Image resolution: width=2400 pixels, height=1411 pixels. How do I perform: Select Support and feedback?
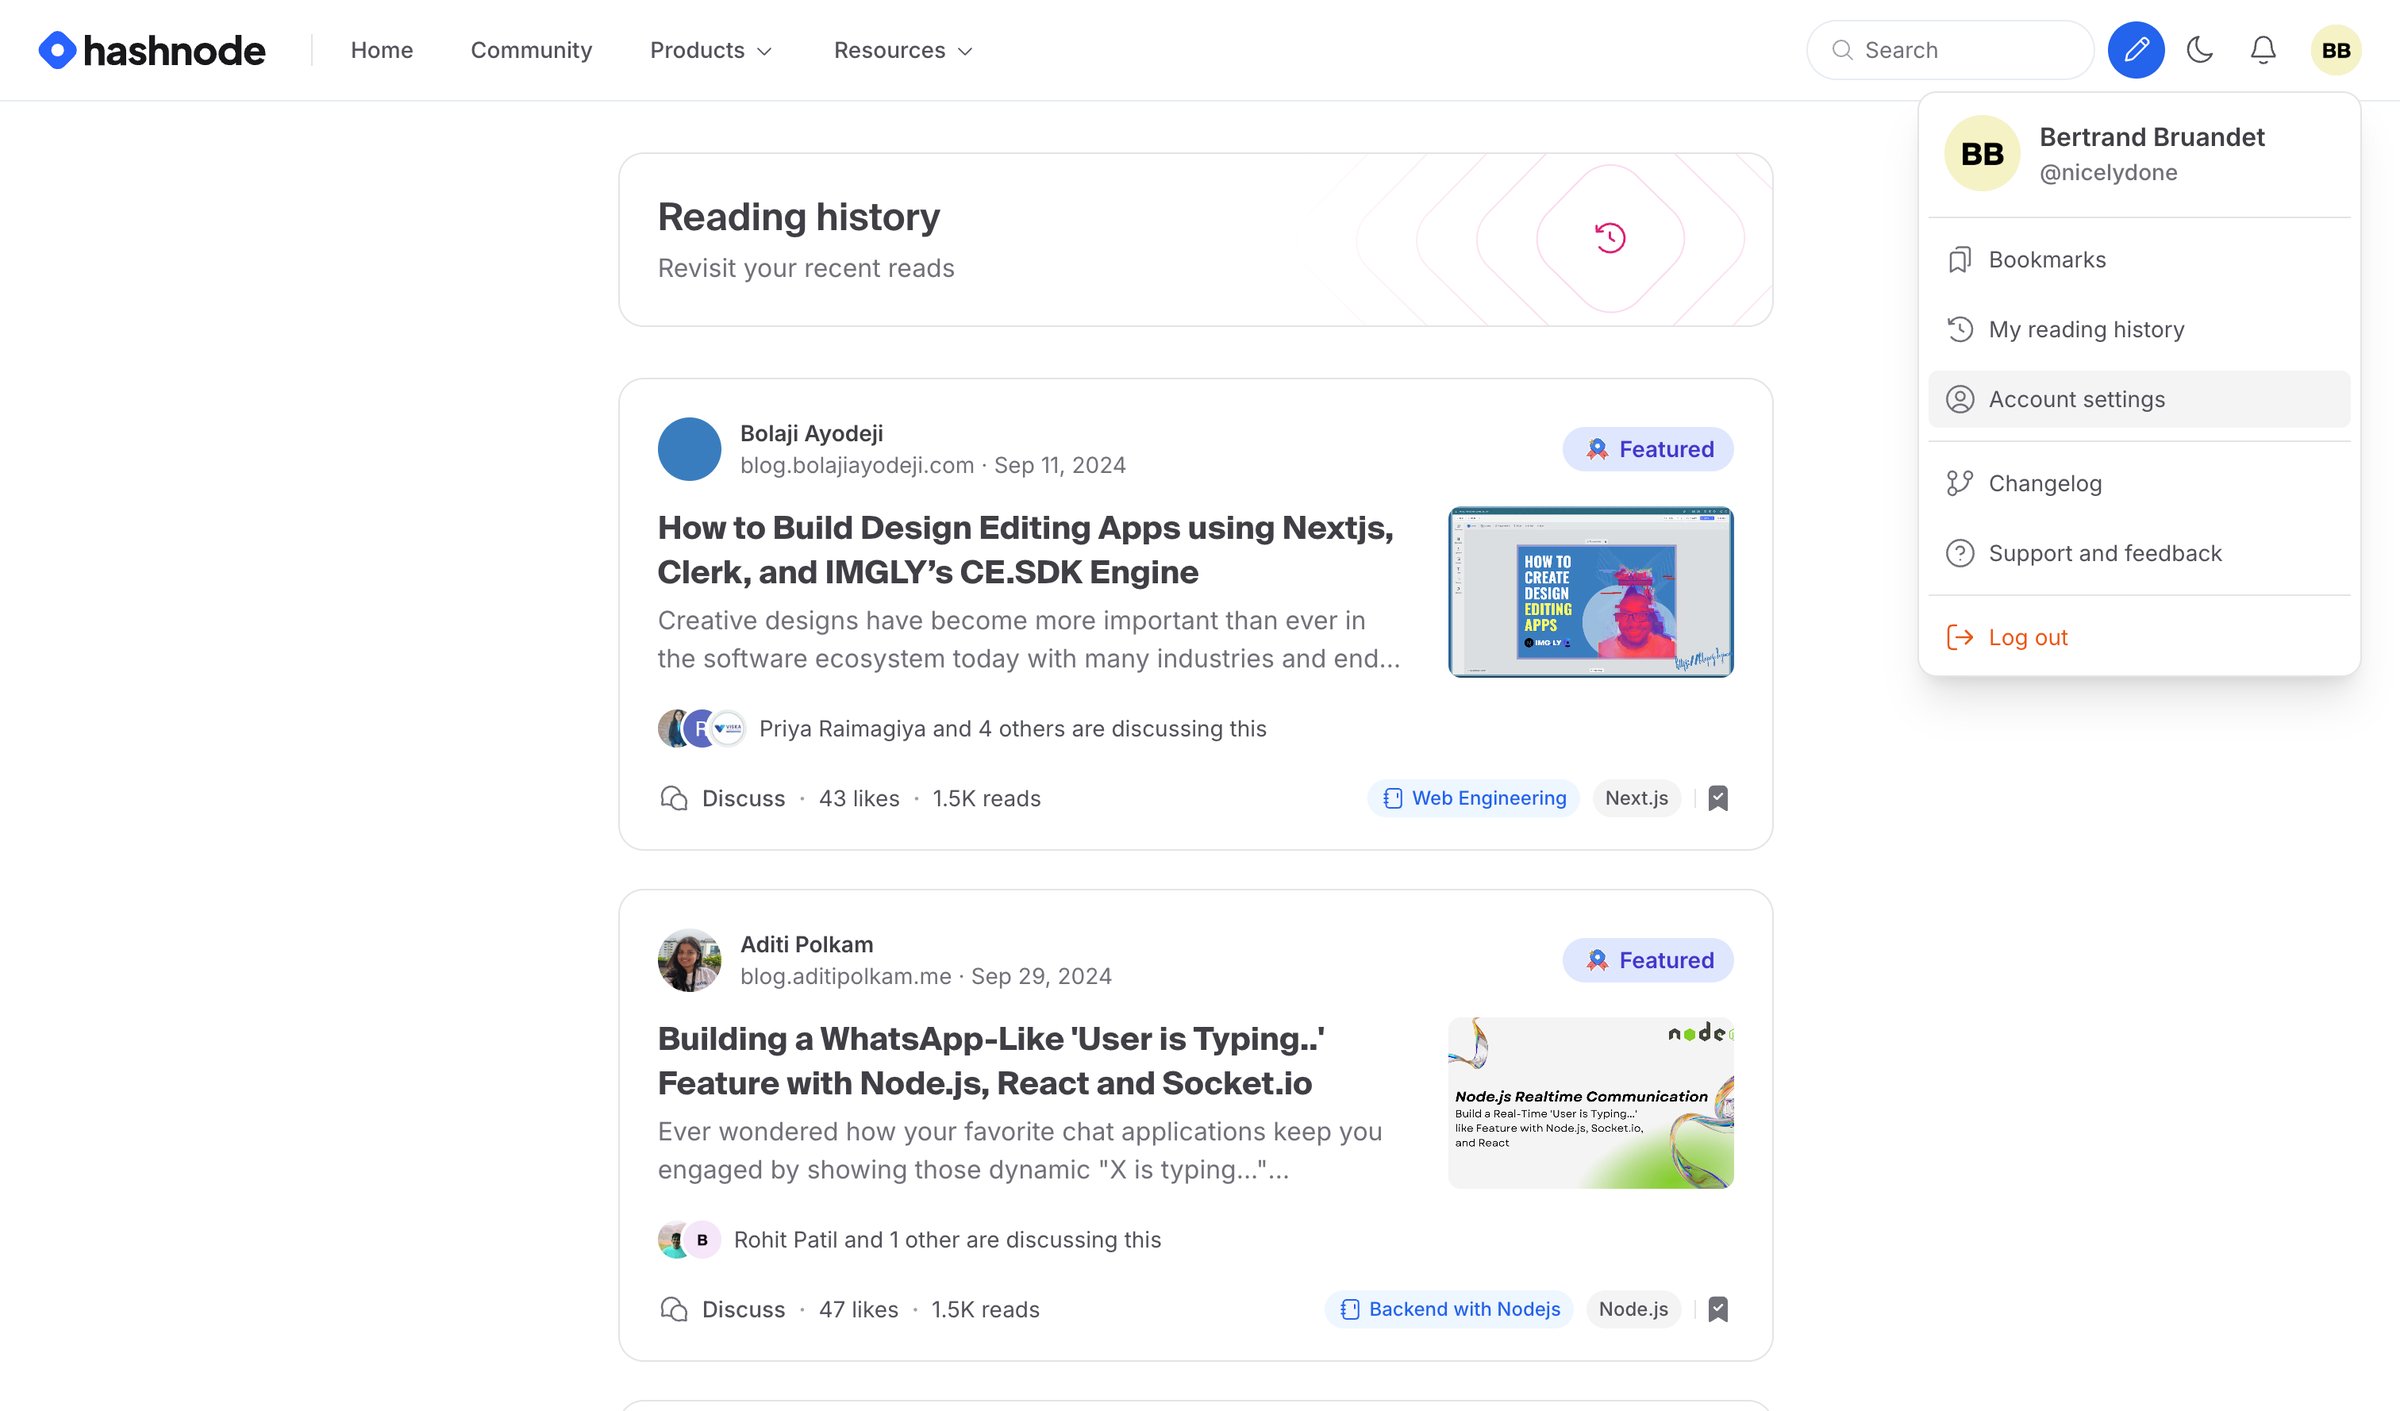point(2139,554)
